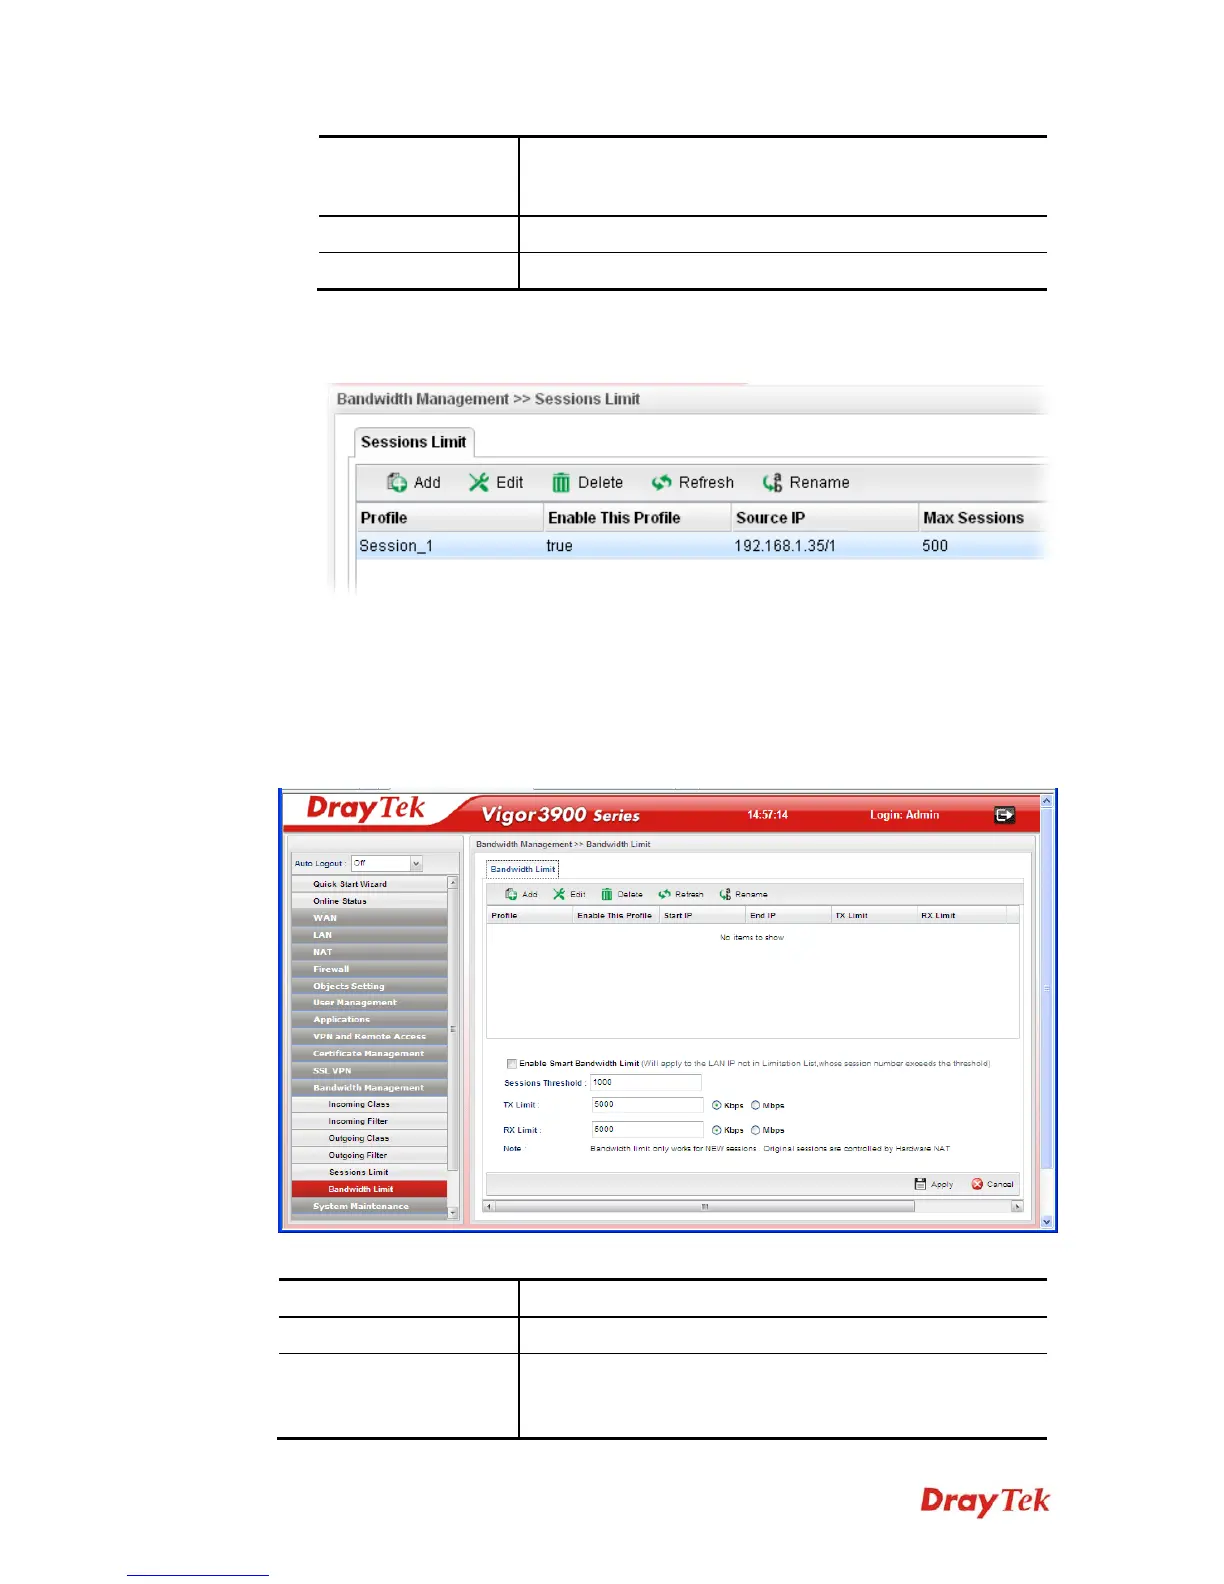Viewport: 1224px width, 1584px height.
Task: Click page scroll-up arrow in Vigor3900 window
Action: coord(1047,800)
